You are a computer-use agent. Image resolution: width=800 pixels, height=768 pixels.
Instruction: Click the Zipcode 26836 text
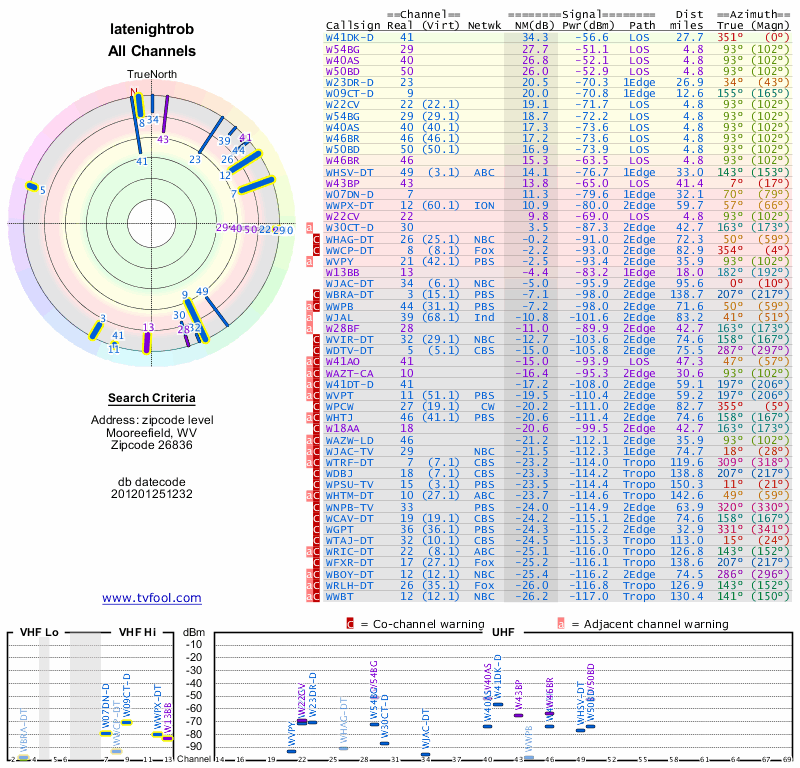click(x=152, y=445)
